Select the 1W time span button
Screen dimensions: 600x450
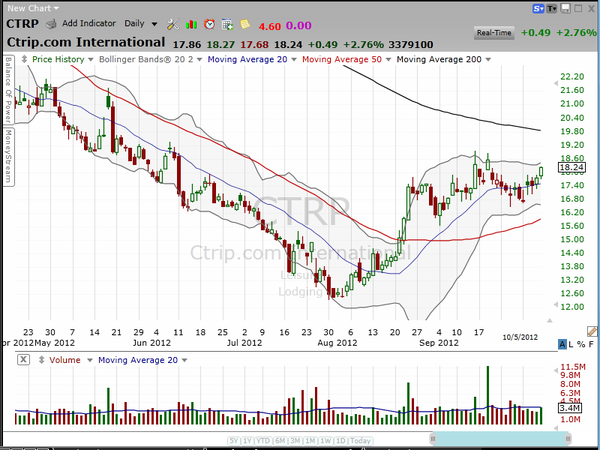tap(326, 441)
